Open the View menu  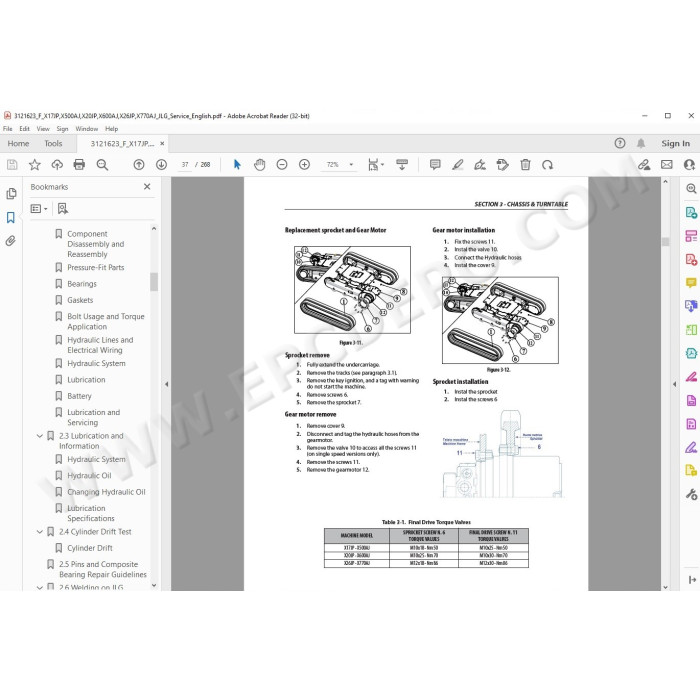point(43,129)
